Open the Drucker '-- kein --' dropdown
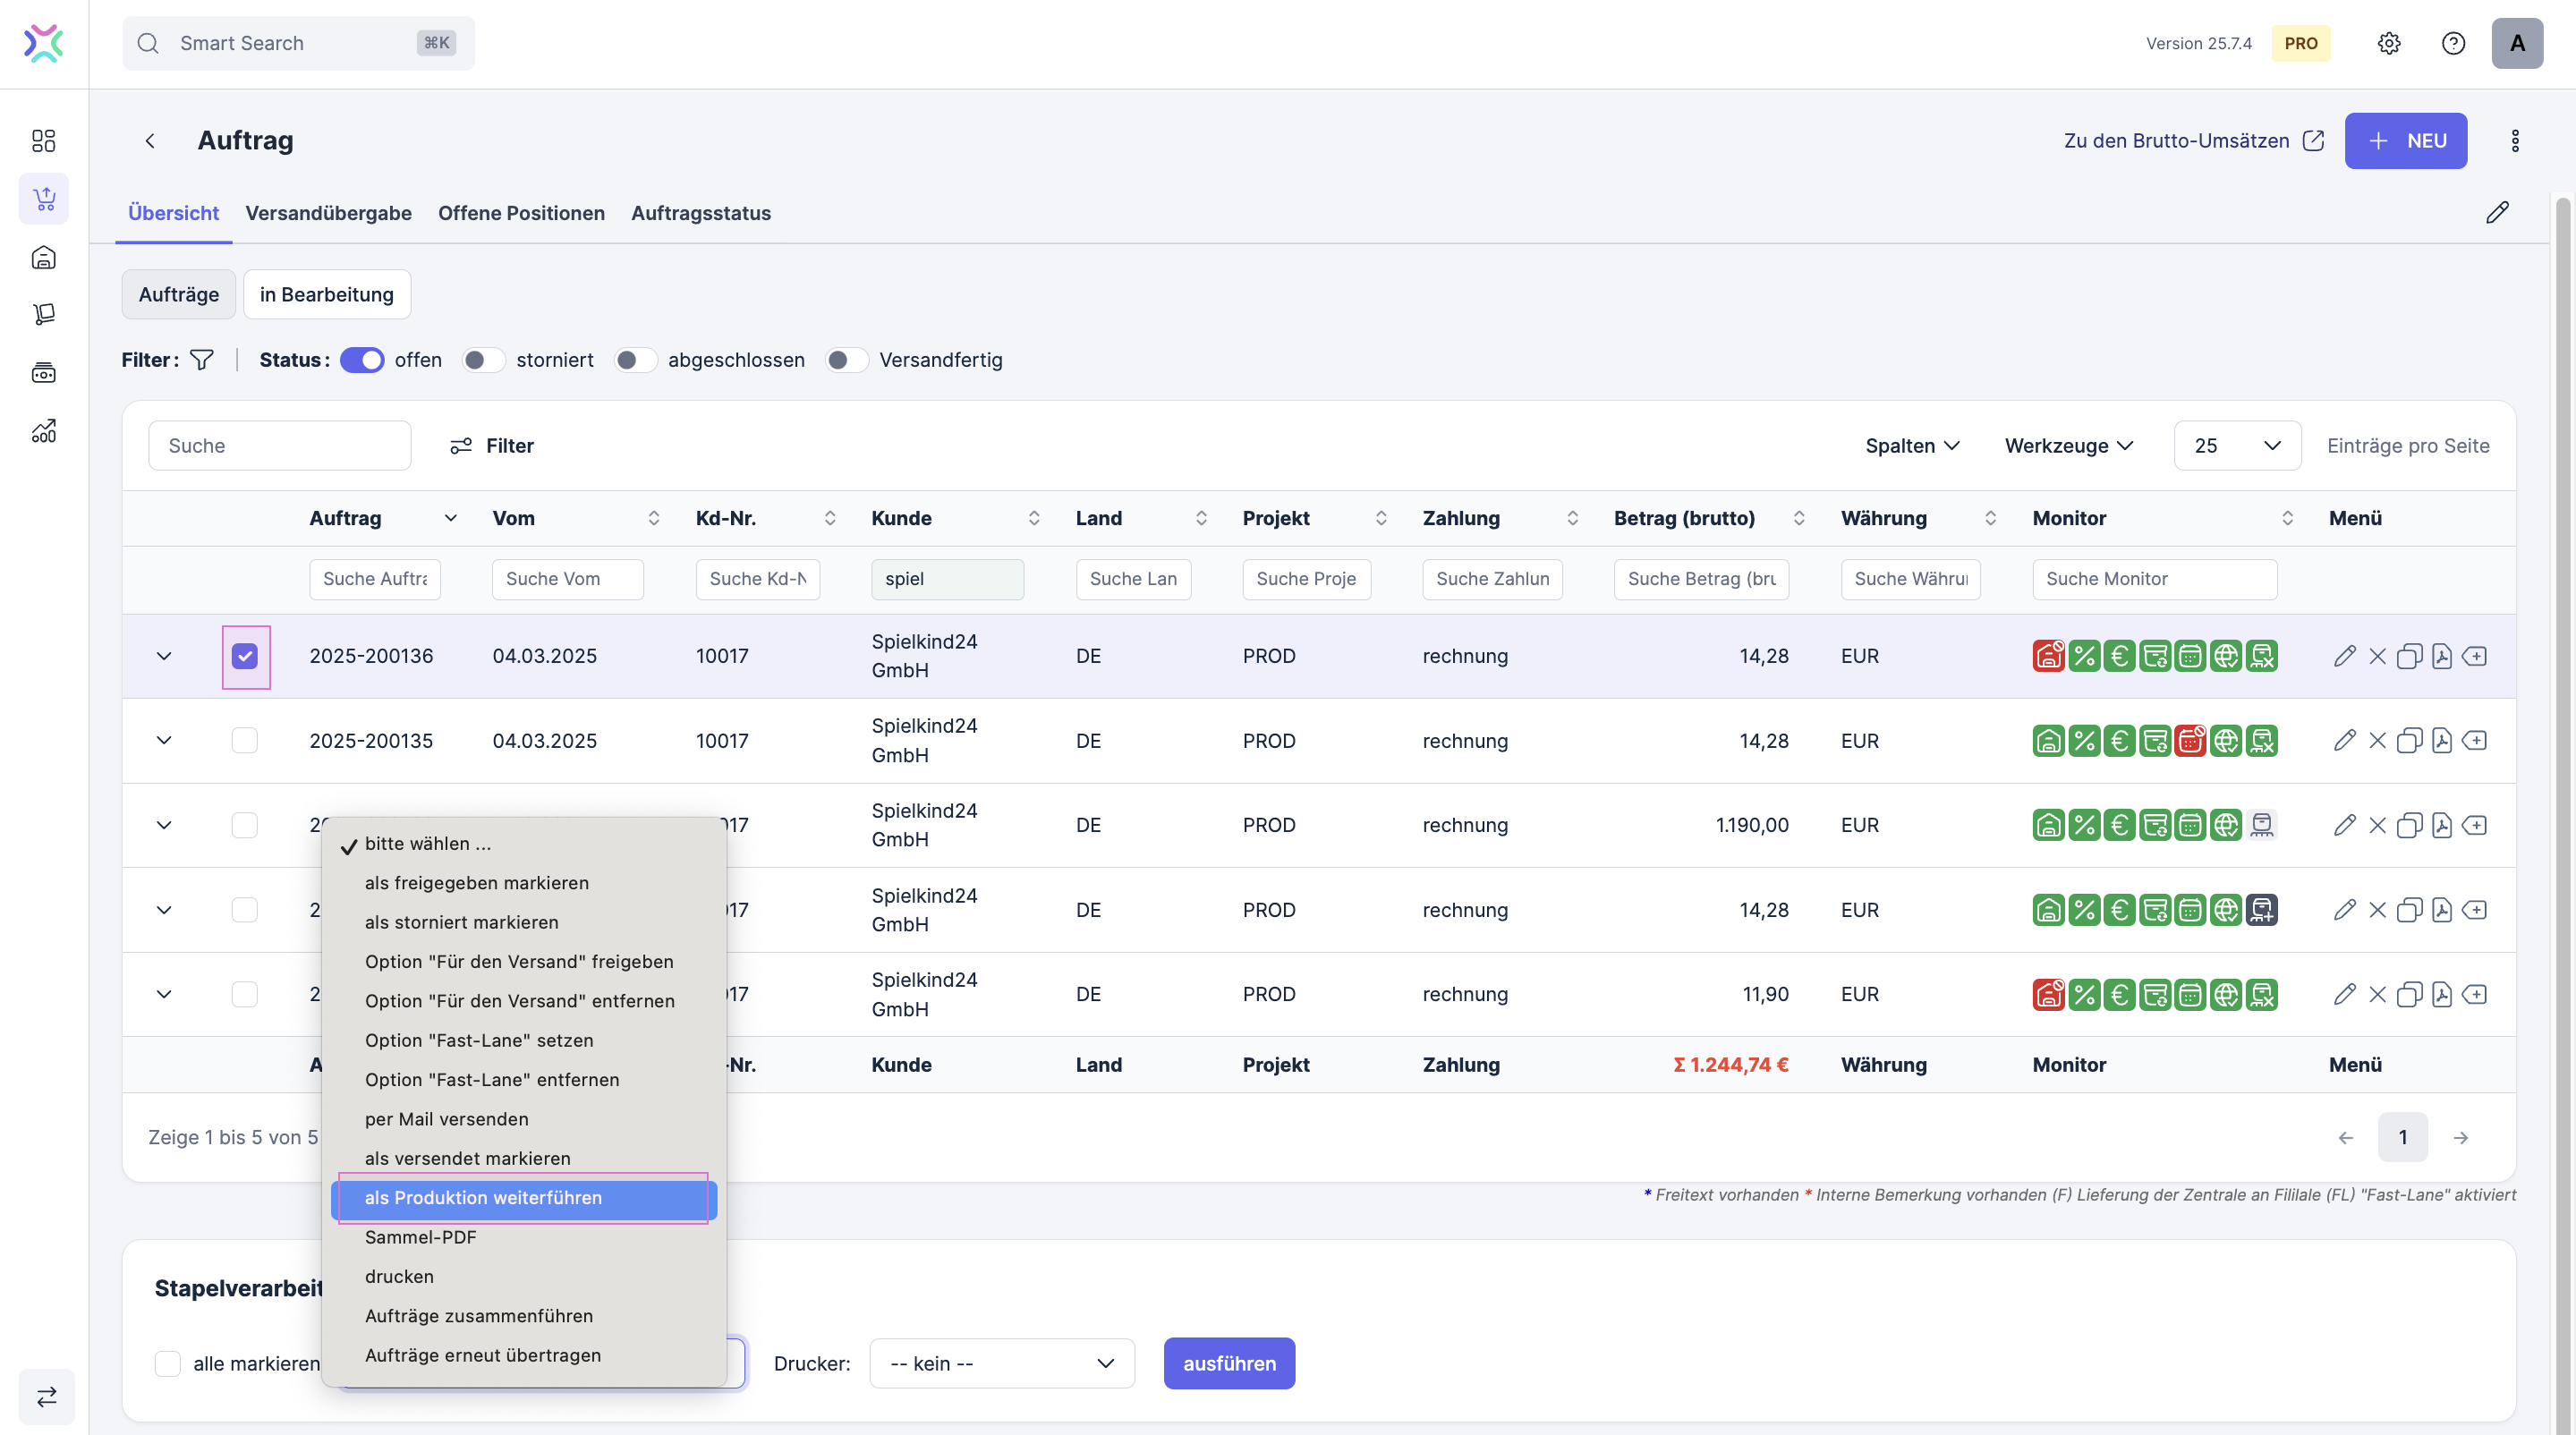The width and height of the screenshot is (2576, 1435). click(x=1001, y=1363)
